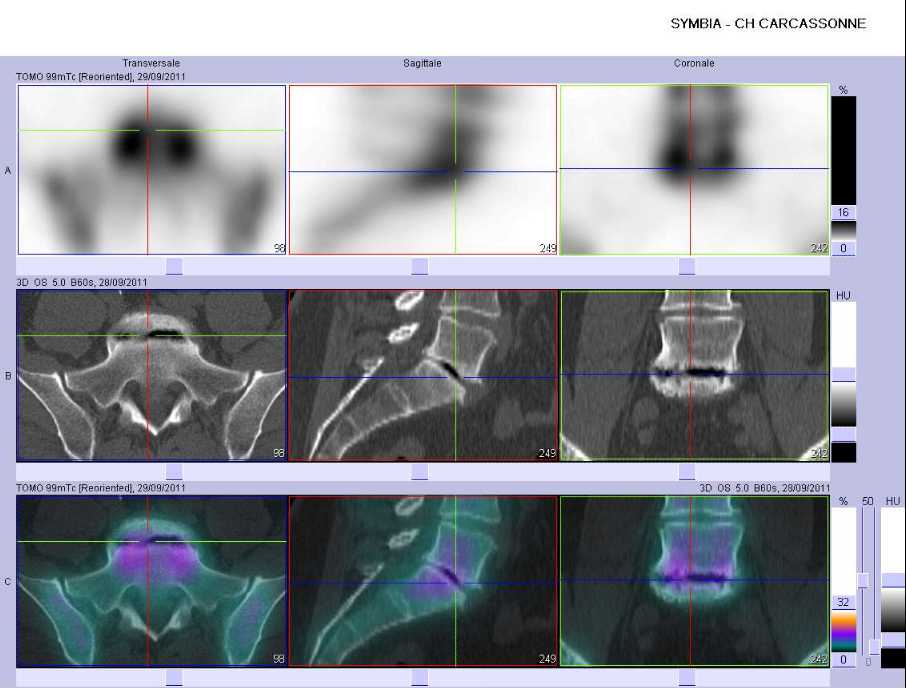Viewport: 906px width, 688px height.
Task: Click slice slider thumb under row A coronal
Action: 686,266
